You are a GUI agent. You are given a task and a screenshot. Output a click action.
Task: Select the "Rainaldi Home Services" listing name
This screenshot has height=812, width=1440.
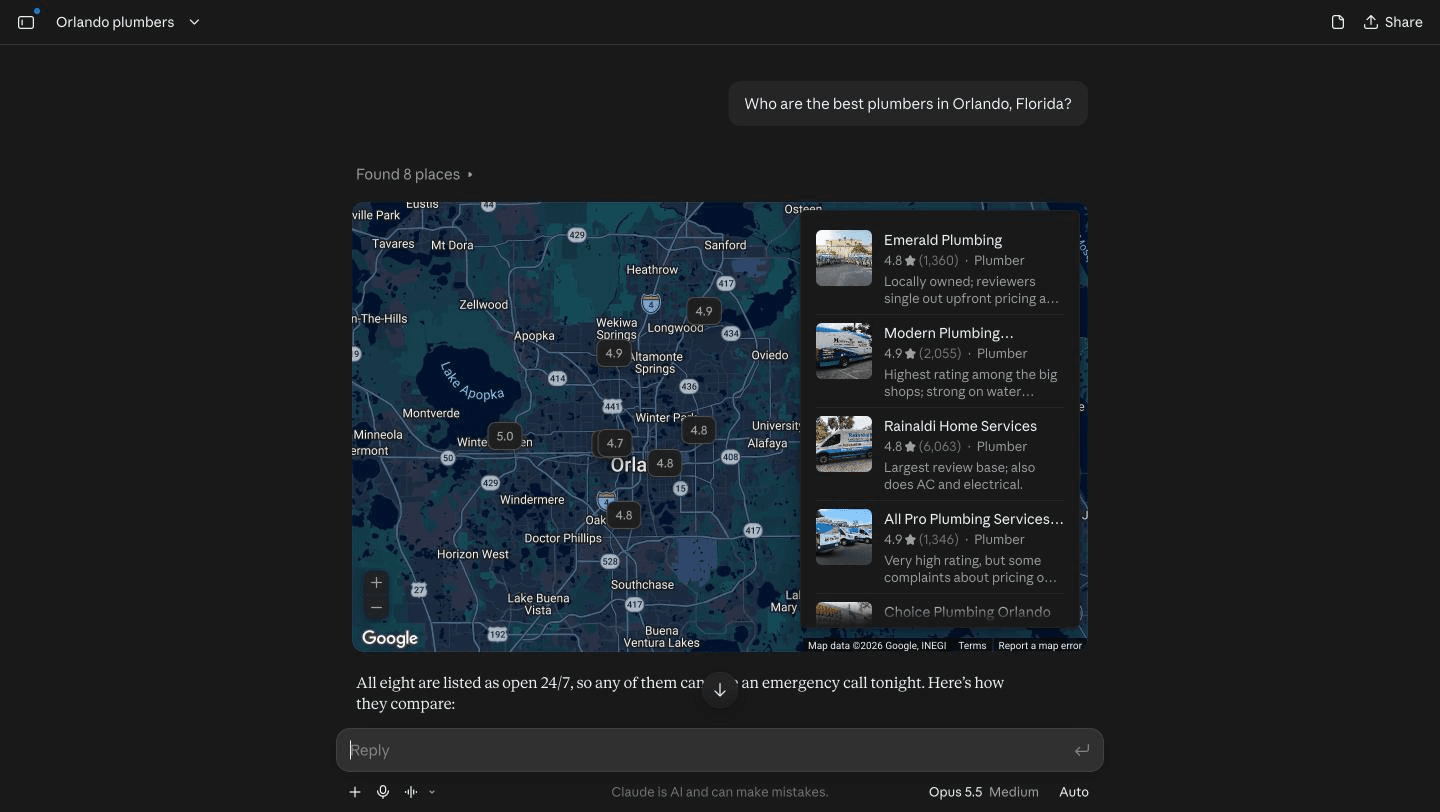(x=960, y=426)
